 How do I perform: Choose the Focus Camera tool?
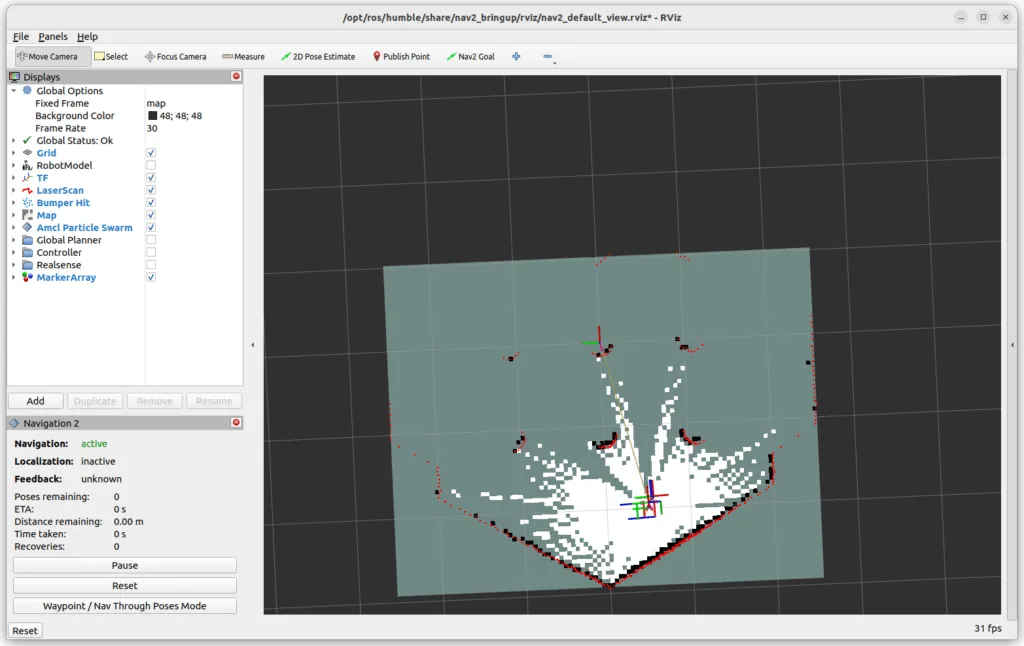pyautogui.click(x=175, y=57)
